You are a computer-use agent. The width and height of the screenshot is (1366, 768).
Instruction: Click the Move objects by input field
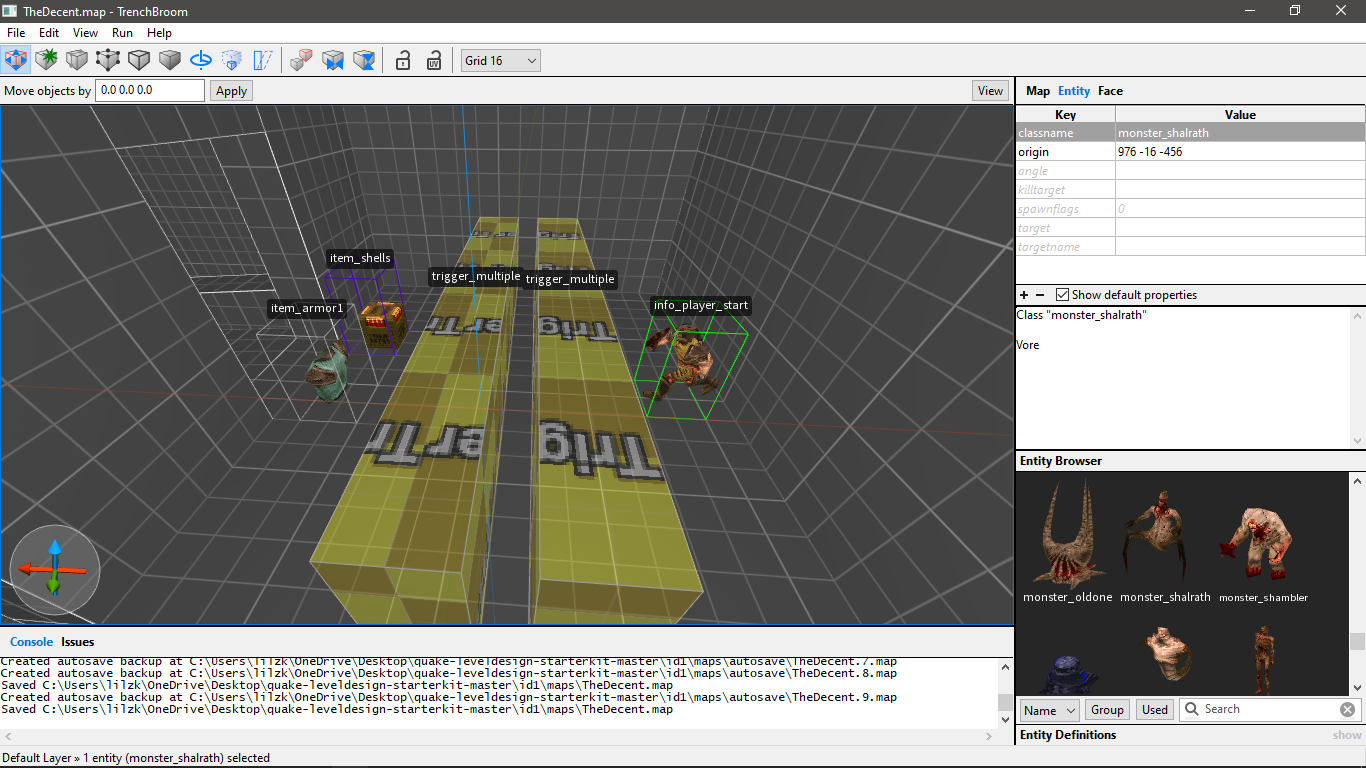(x=150, y=90)
